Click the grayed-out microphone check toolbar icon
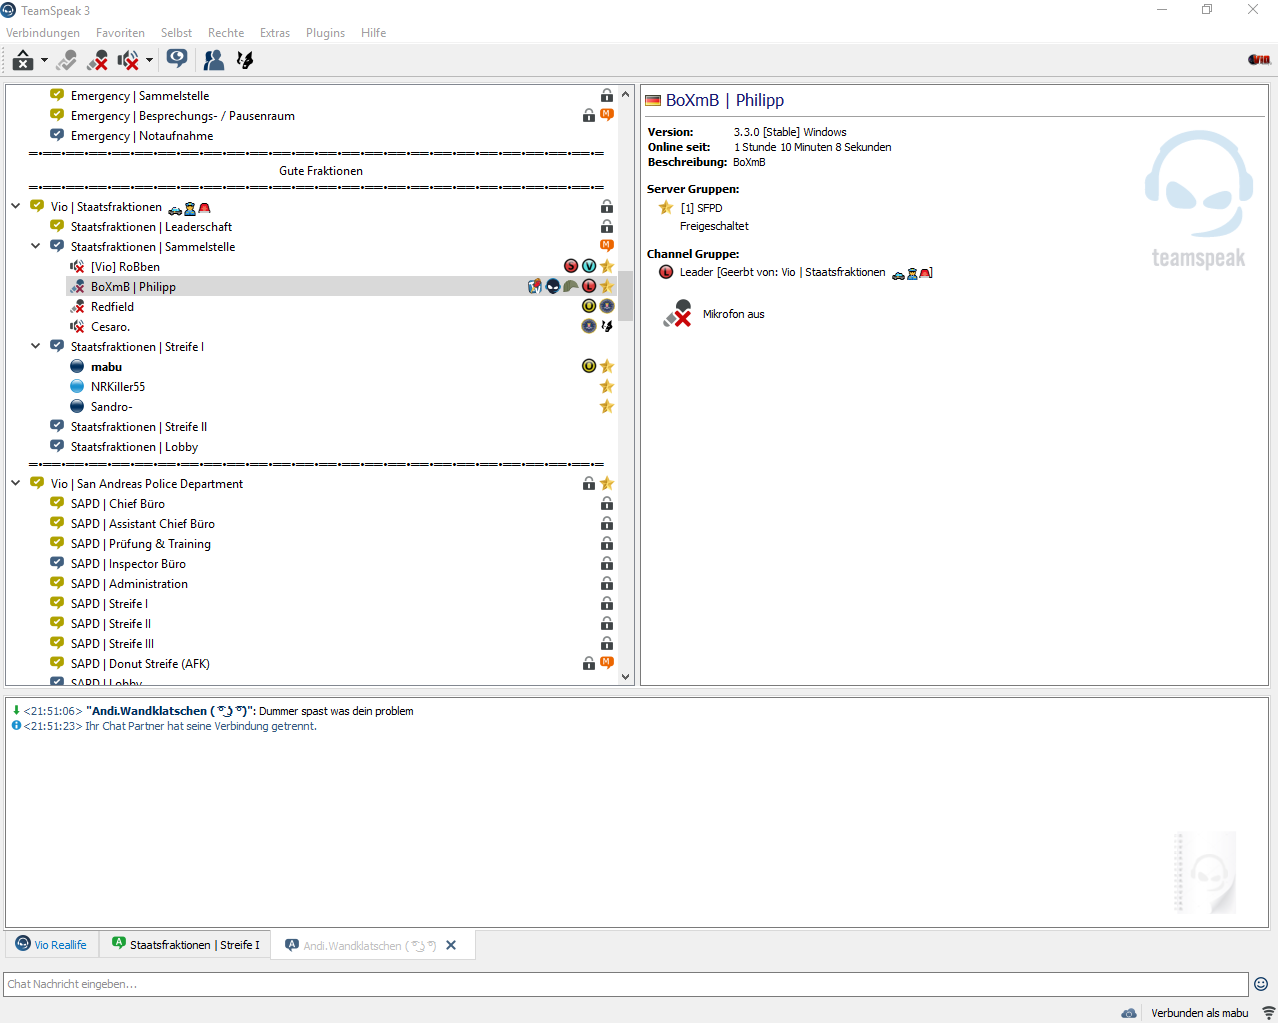Image resolution: width=1278 pixels, height=1023 pixels. pos(66,61)
